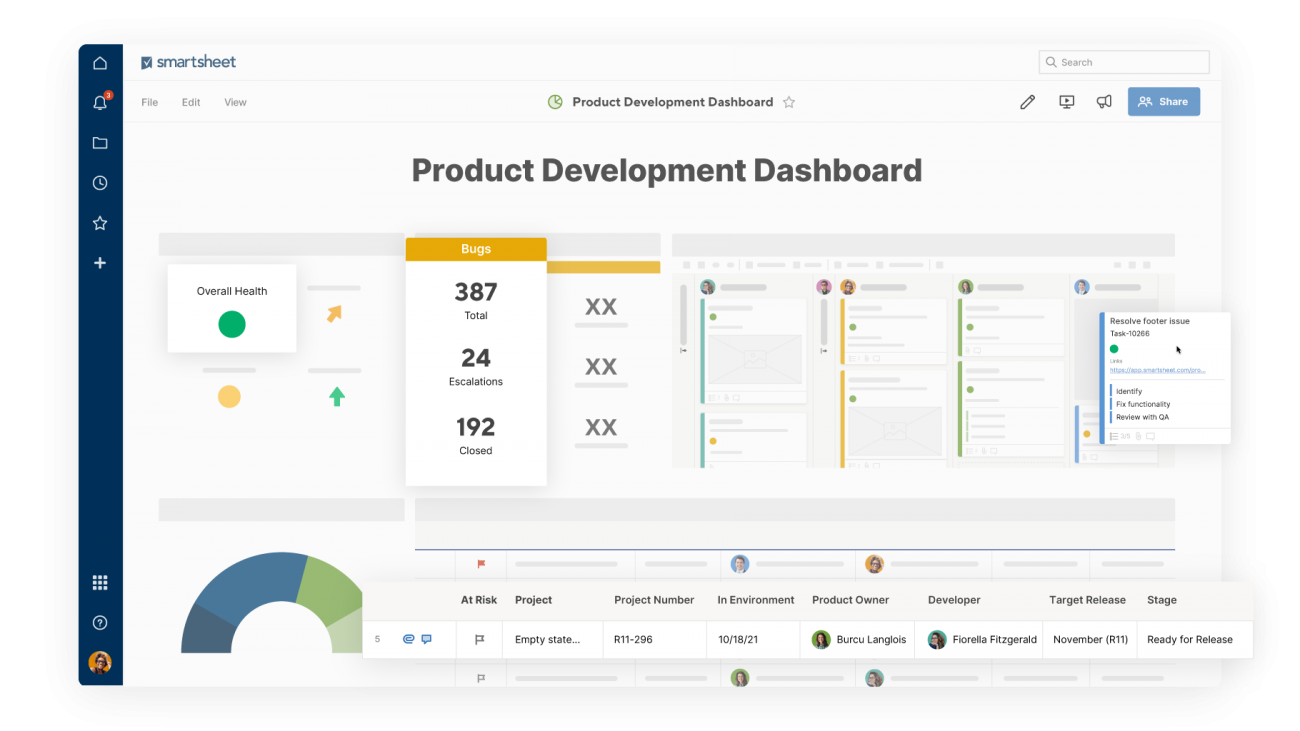Toggle the red flag in the grid
Viewport: 1300px width, 731px height.
pyautogui.click(x=481, y=564)
